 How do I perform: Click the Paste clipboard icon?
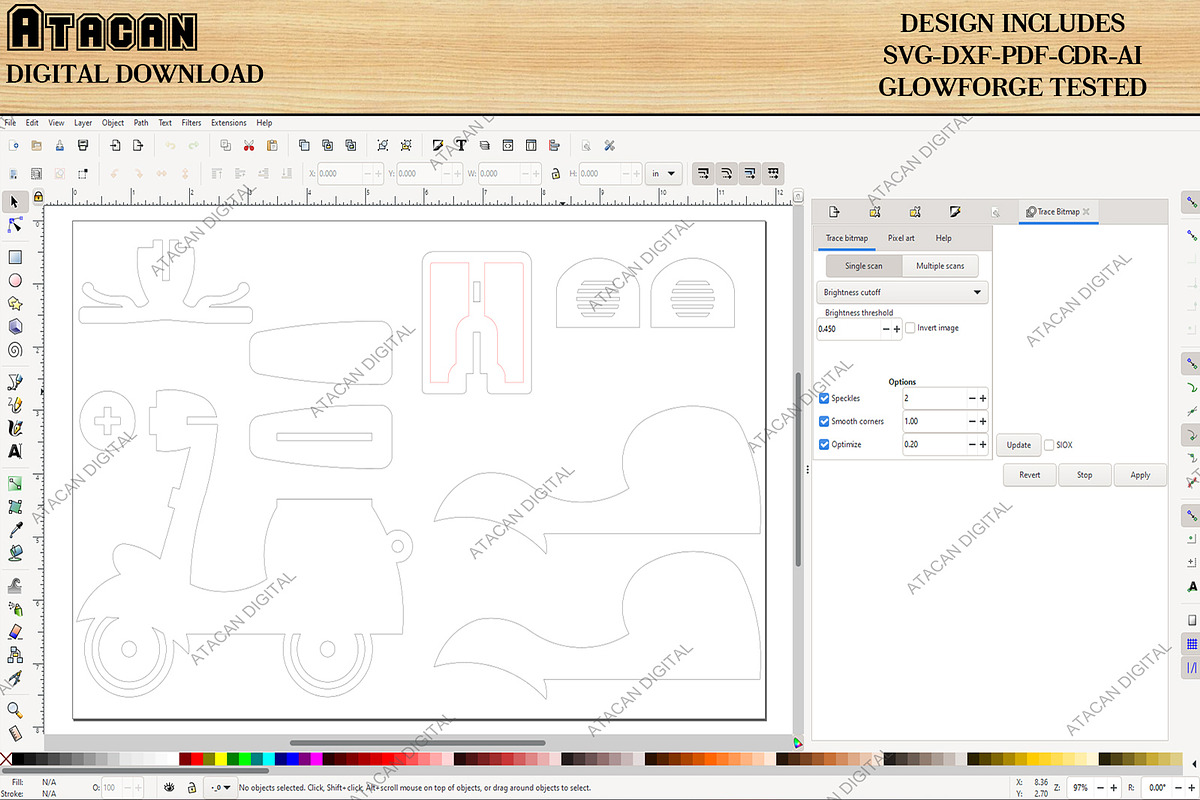270,146
